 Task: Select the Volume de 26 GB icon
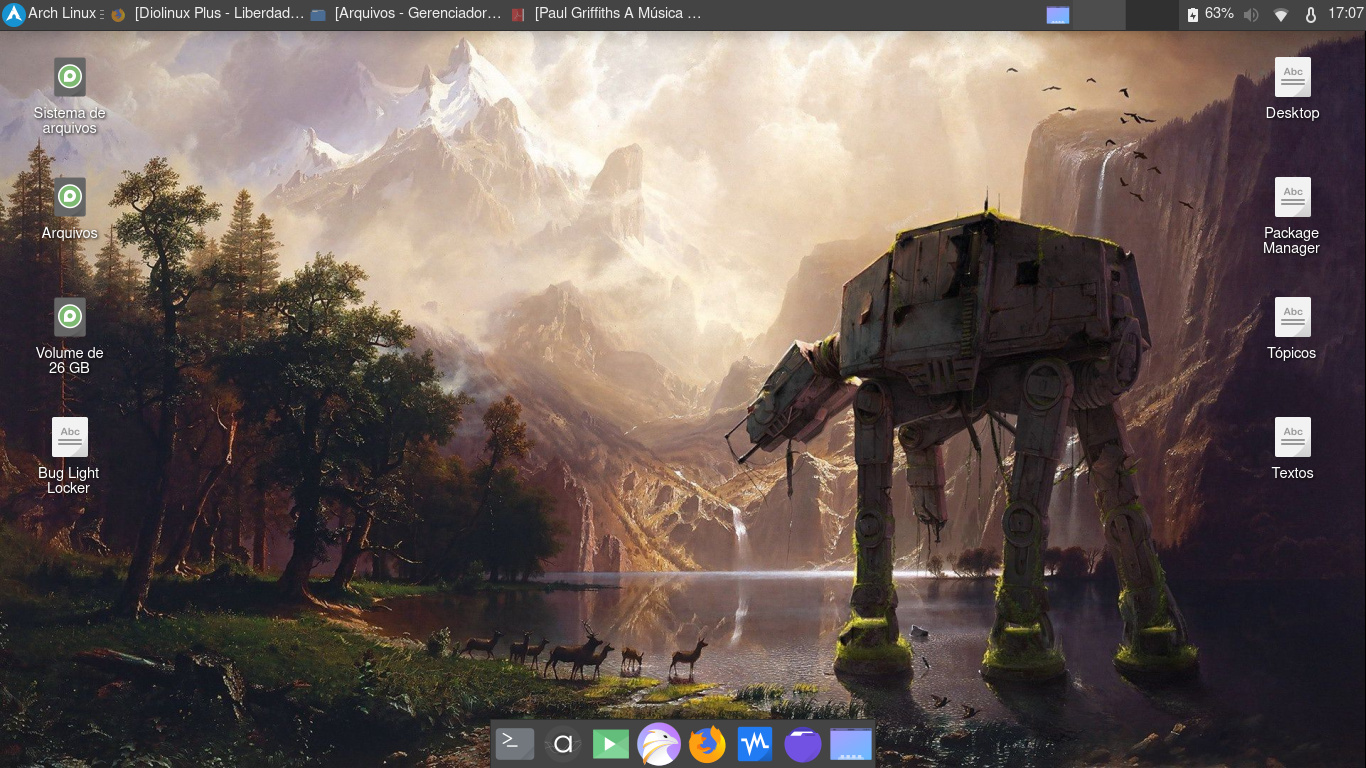[x=70, y=335]
